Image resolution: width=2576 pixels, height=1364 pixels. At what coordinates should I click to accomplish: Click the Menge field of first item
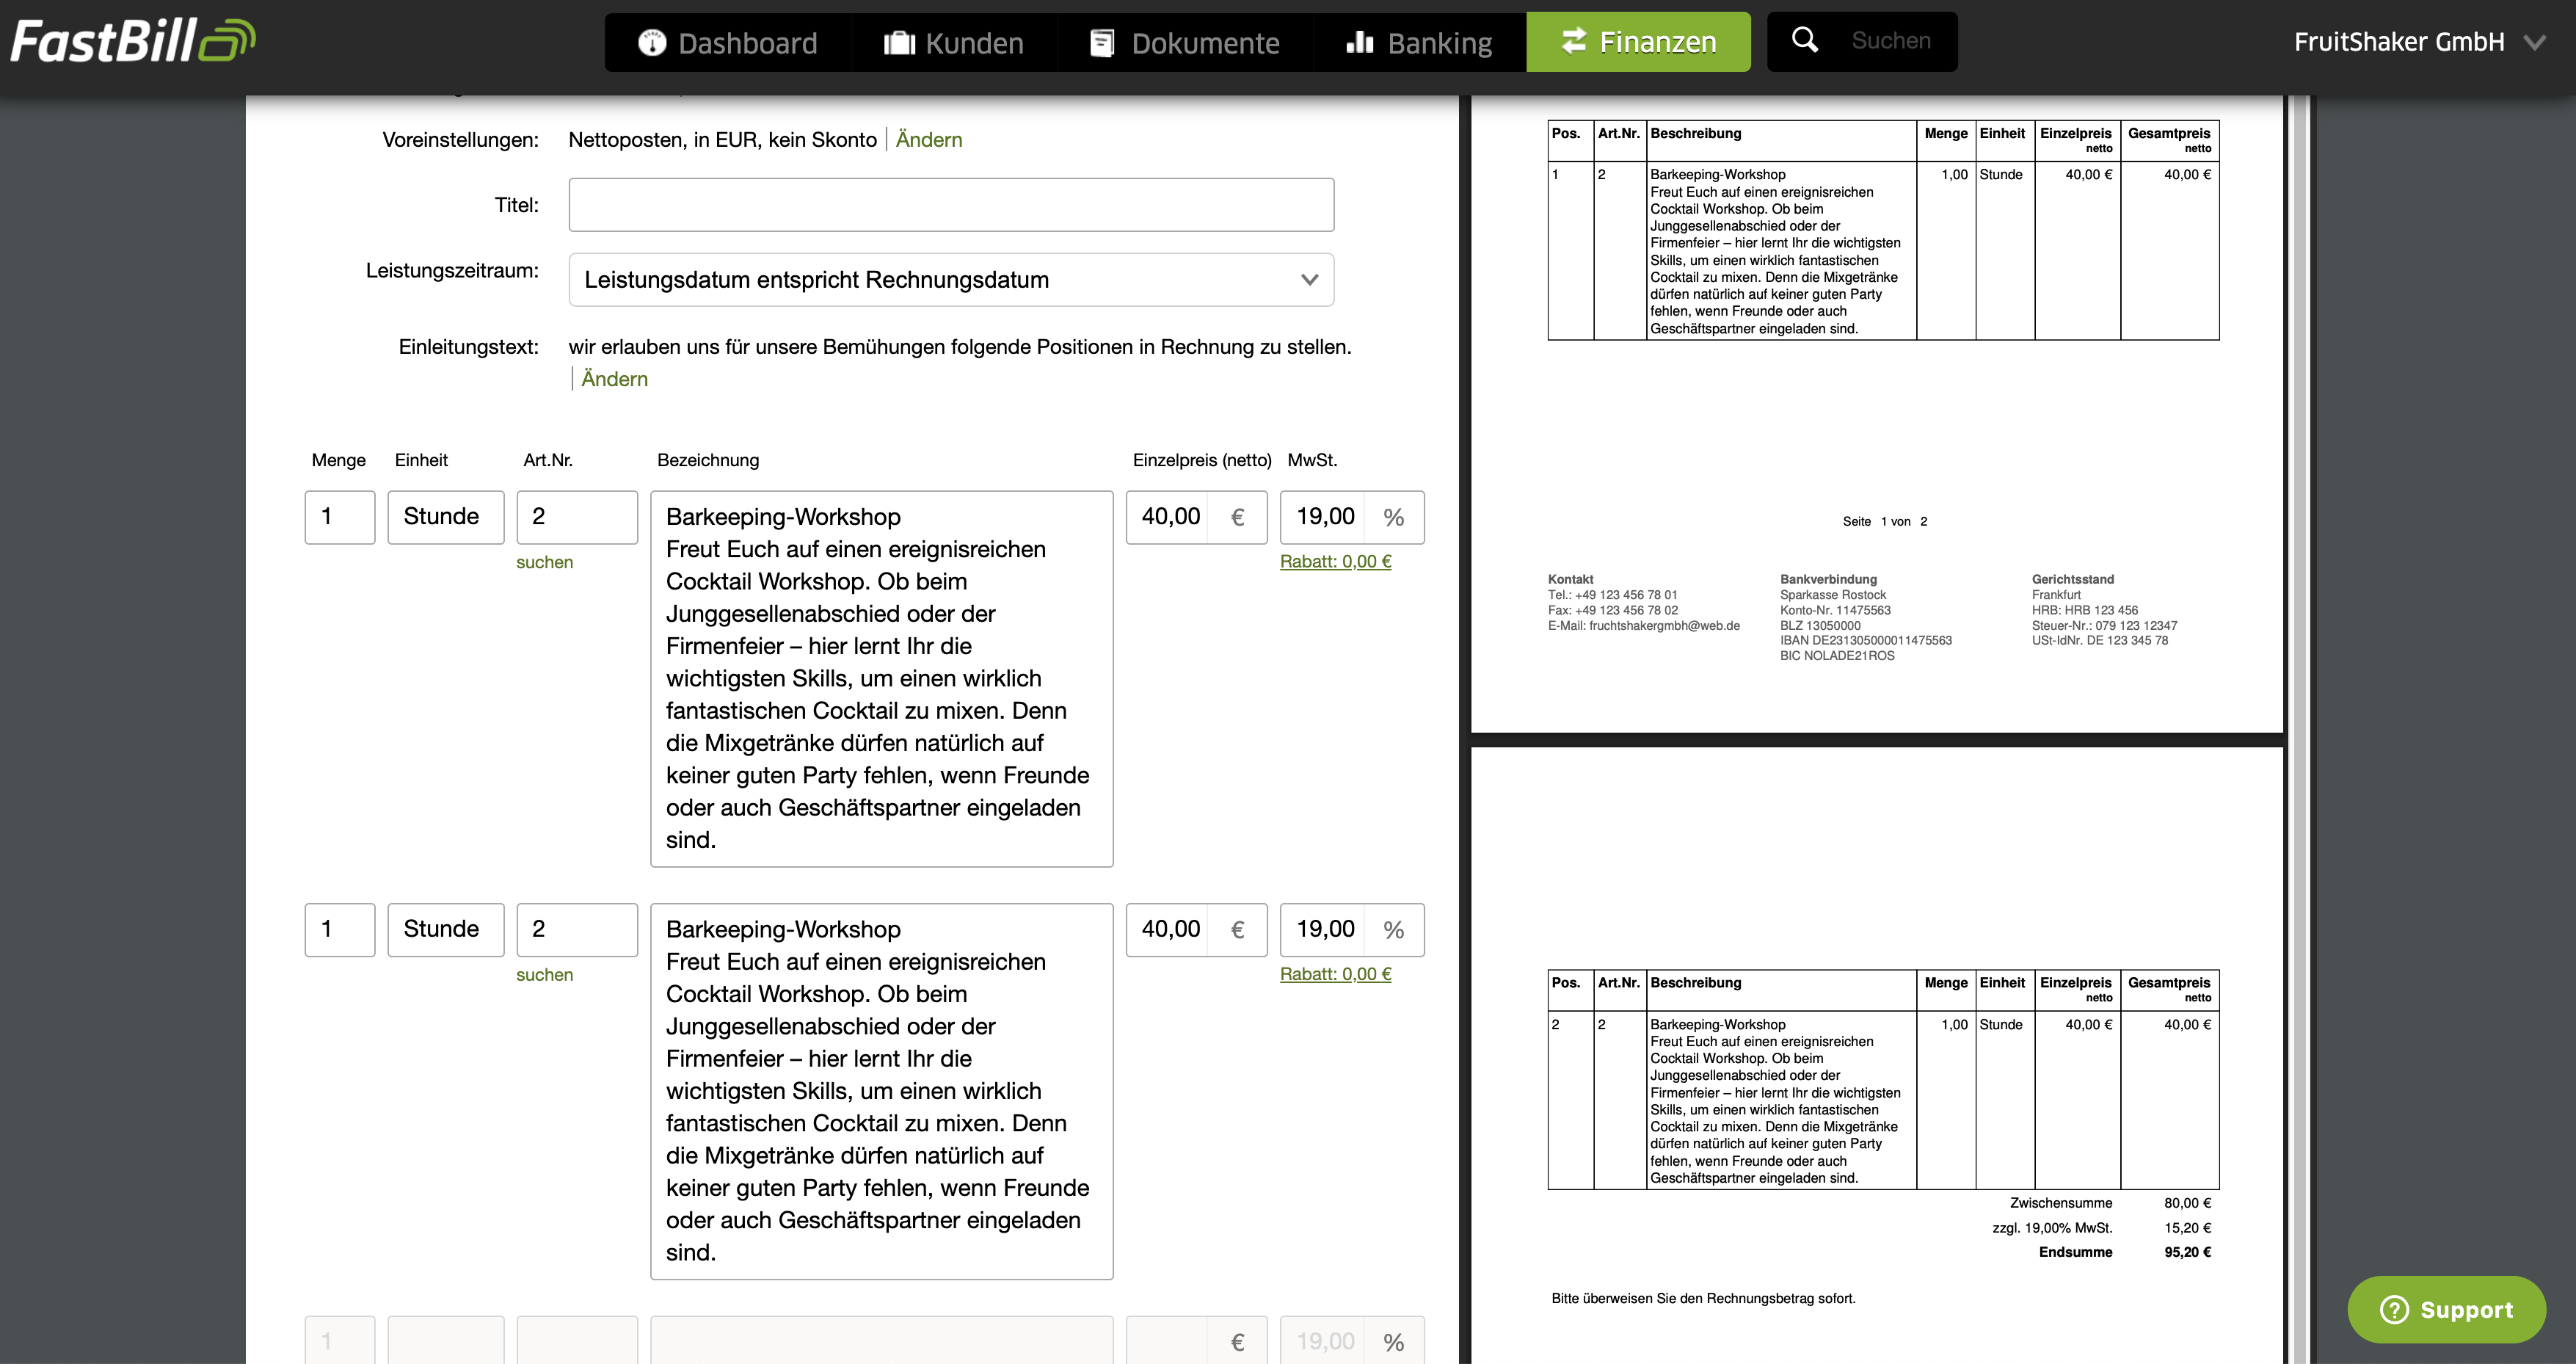click(x=340, y=517)
